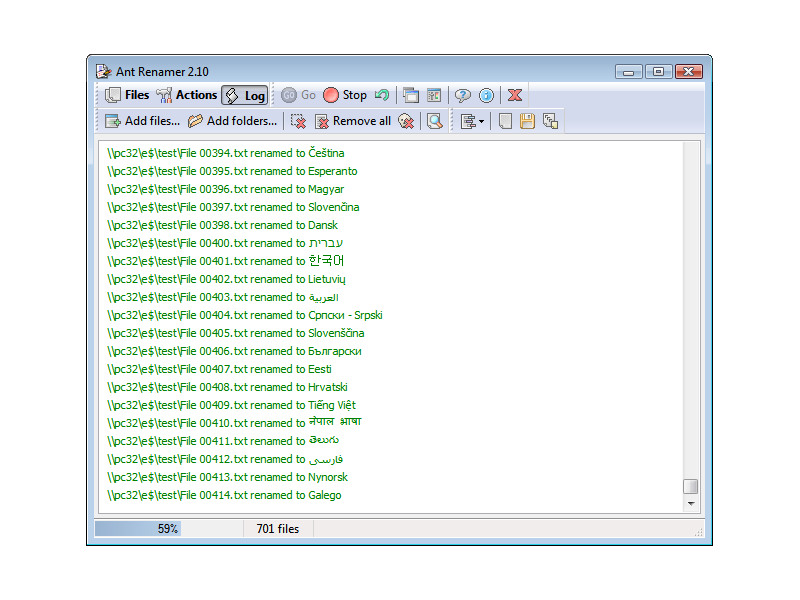
Task: Click the Save log floppy disk icon
Action: point(527,121)
